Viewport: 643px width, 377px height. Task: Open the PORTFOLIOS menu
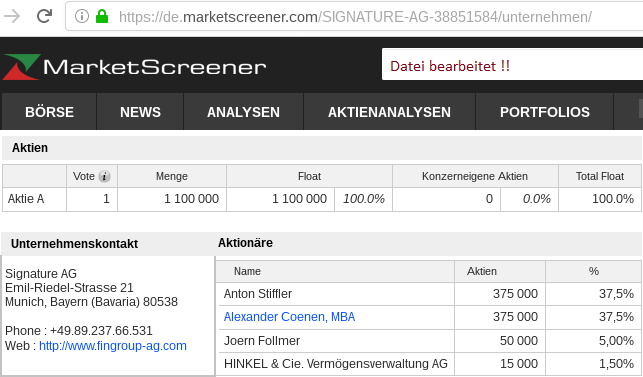pos(545,112)
